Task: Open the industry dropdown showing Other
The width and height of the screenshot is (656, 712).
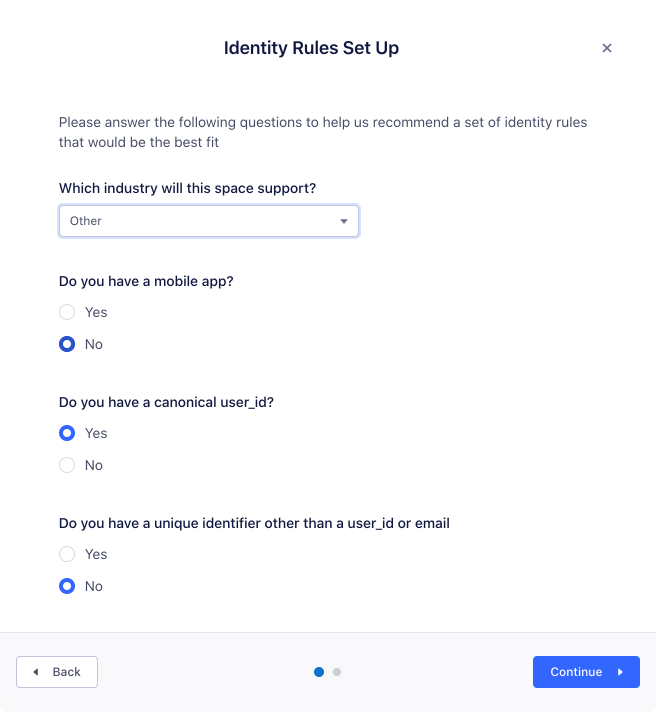Action: click(208, 221)
